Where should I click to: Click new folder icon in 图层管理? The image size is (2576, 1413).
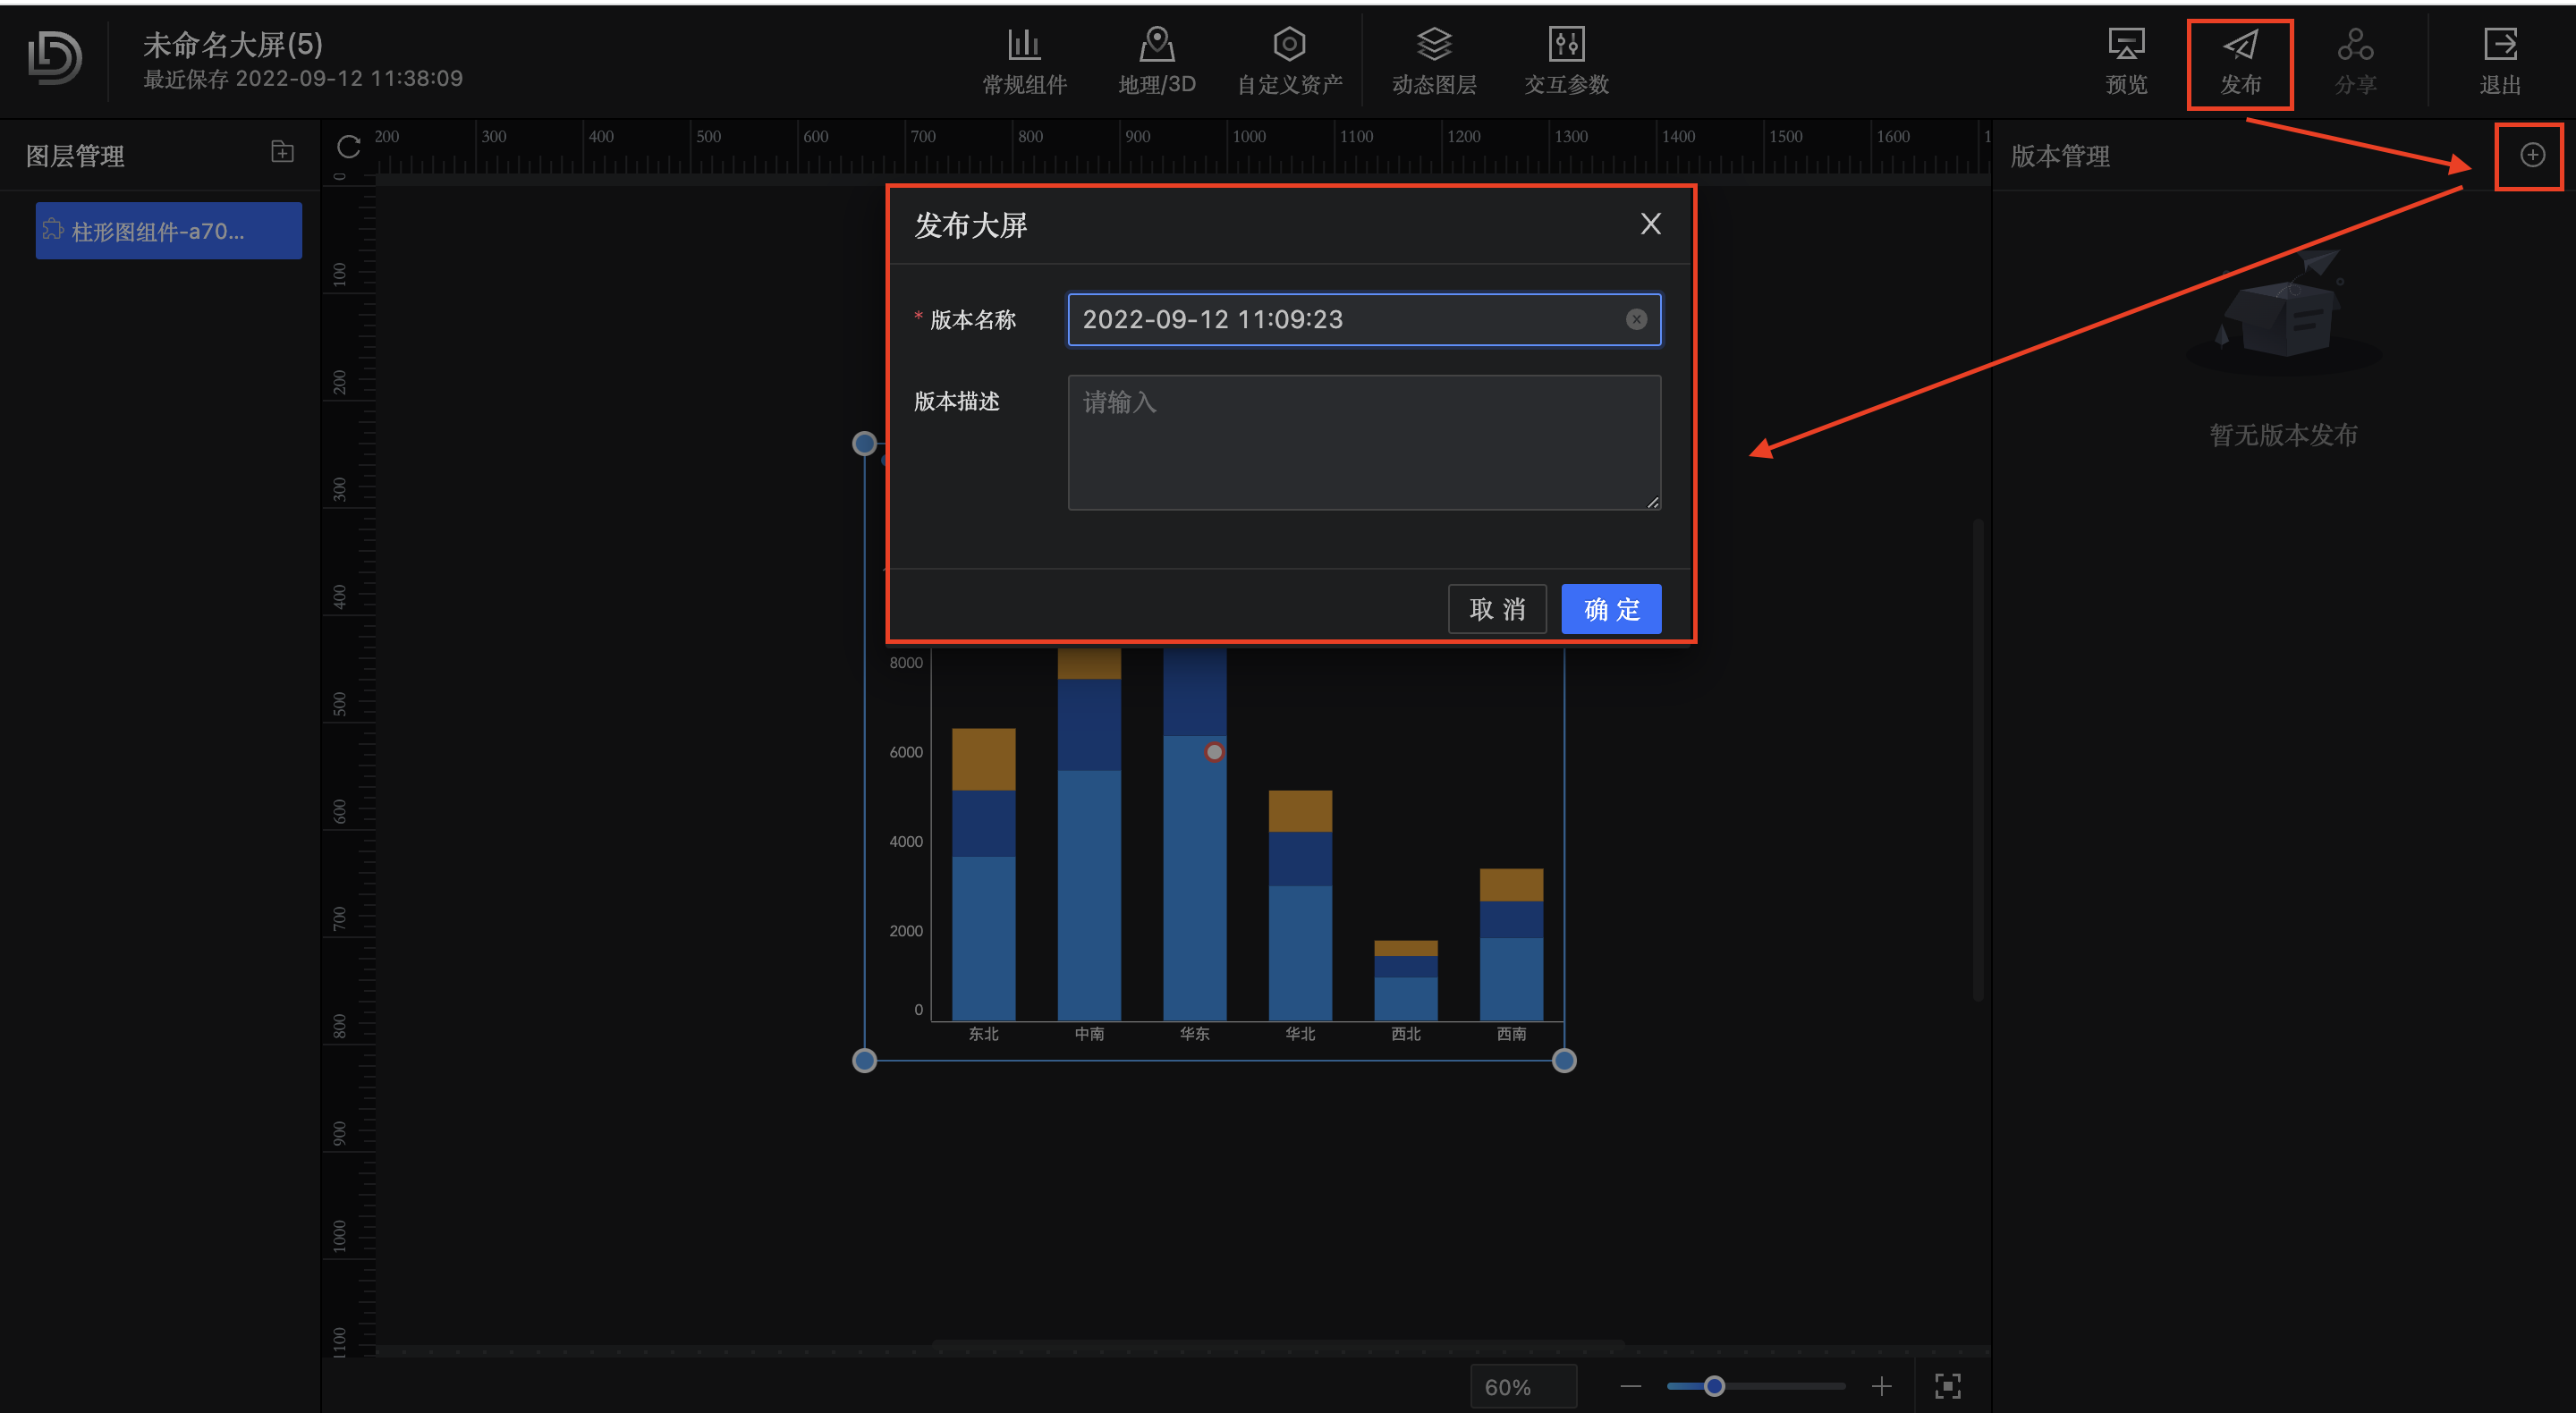tap(283, 151)
